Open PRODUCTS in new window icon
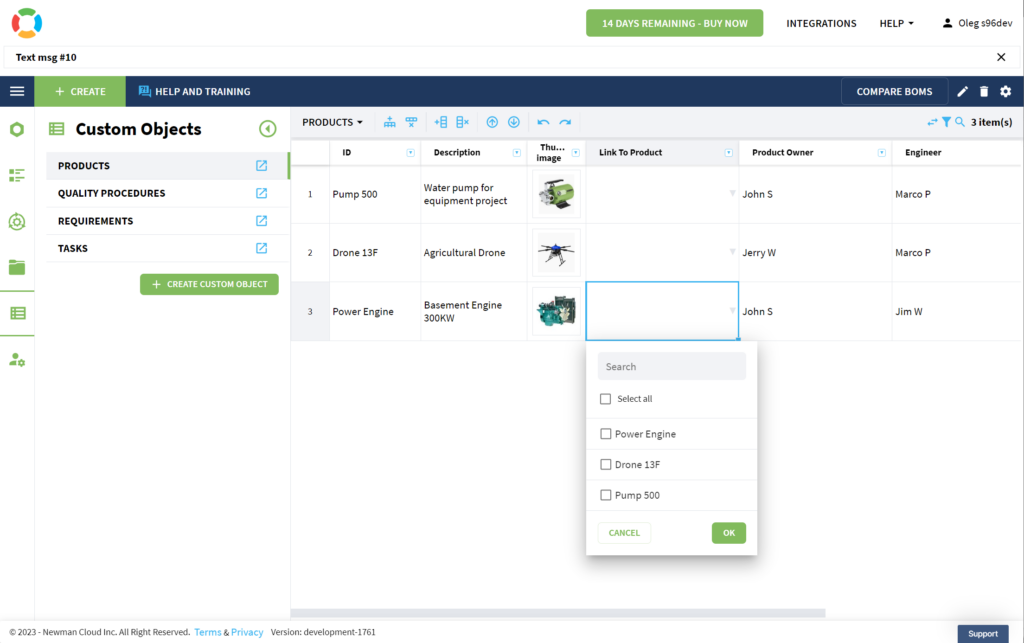 [261, 166]
